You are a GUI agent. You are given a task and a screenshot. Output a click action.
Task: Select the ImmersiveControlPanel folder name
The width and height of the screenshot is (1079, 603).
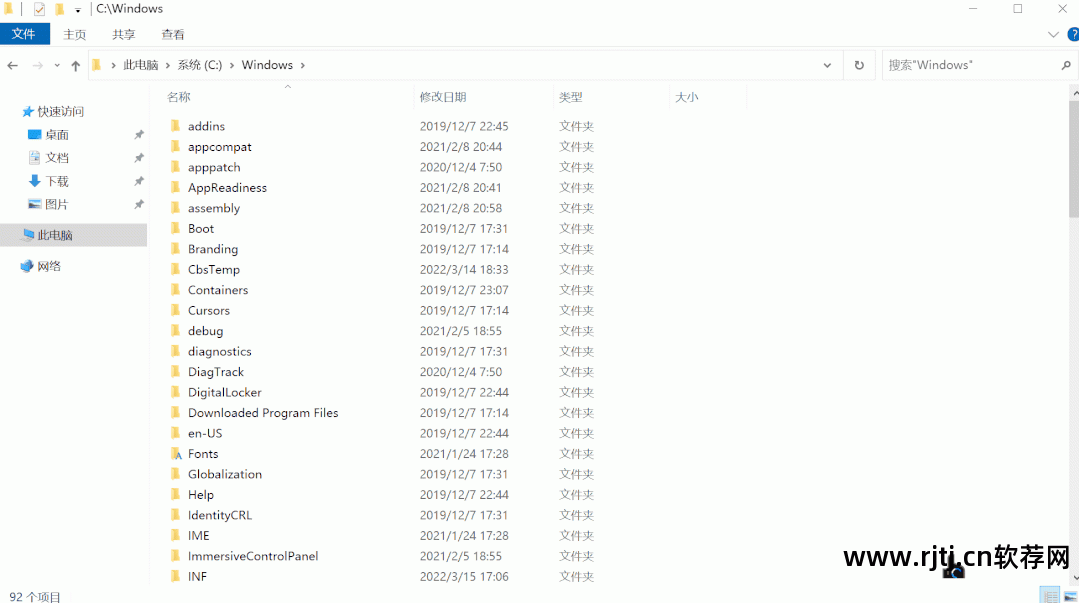point(253,556)
